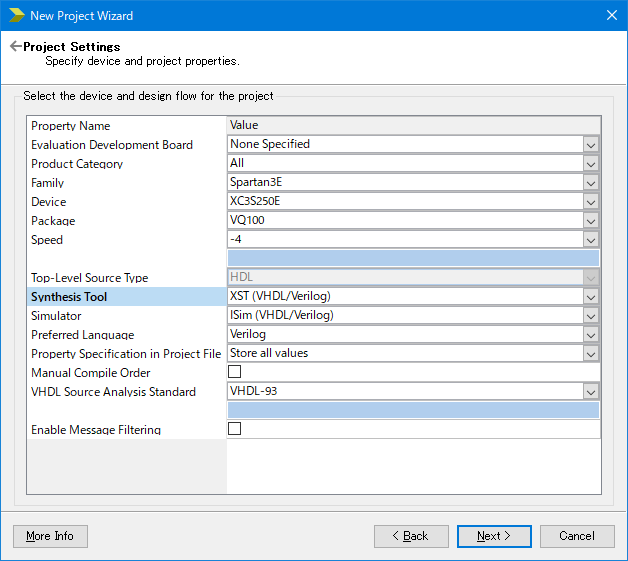628x561 pixels.
Task: Open the Speed dropdown showing -4
Action: click(591, 239)
